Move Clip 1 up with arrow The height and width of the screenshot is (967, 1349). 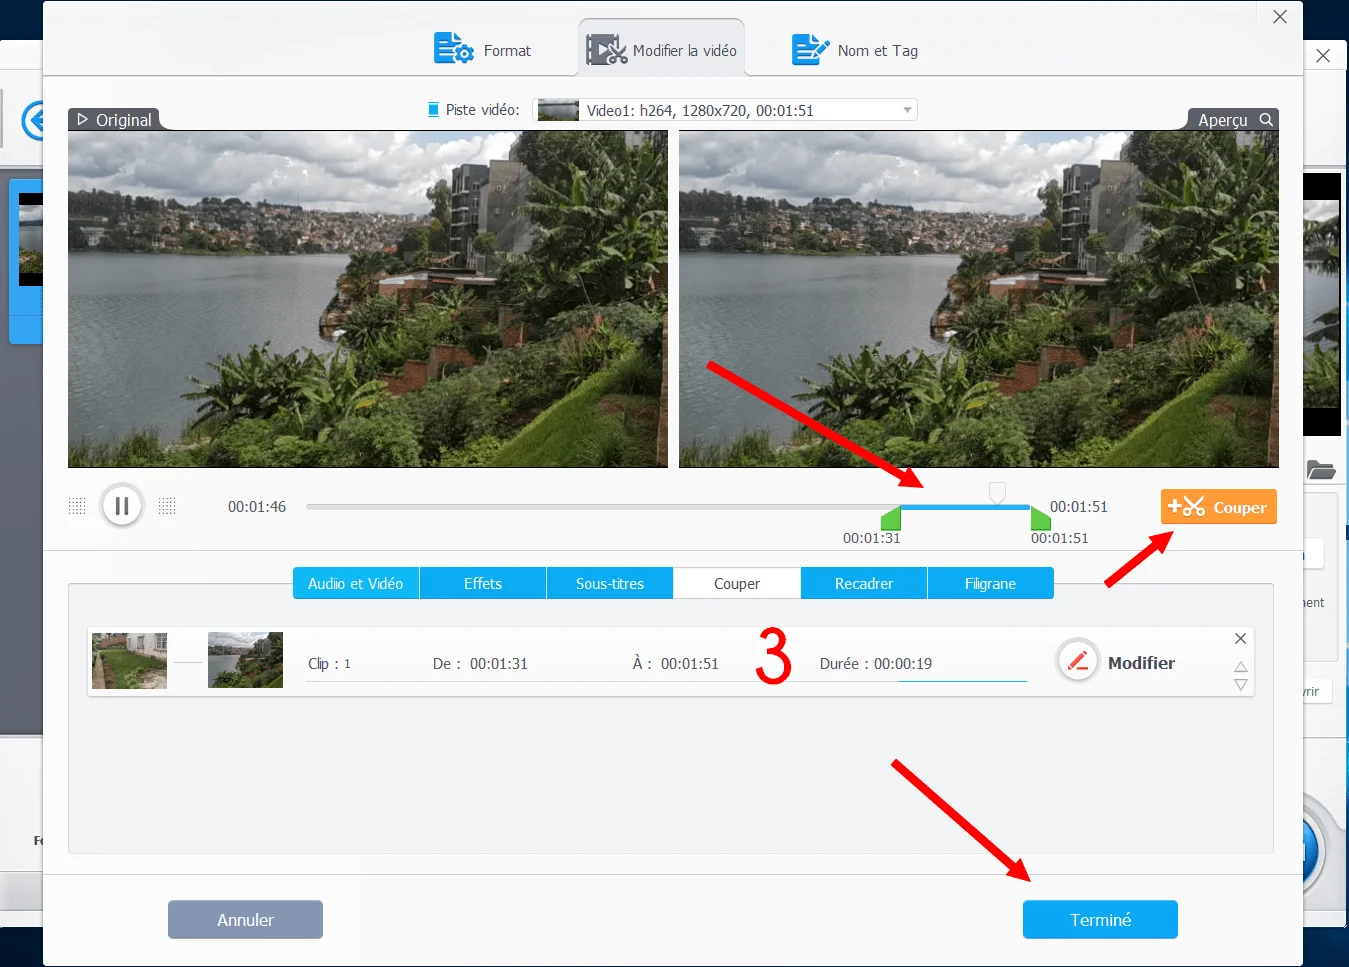pyautogui.click(x=1241, y=667)
